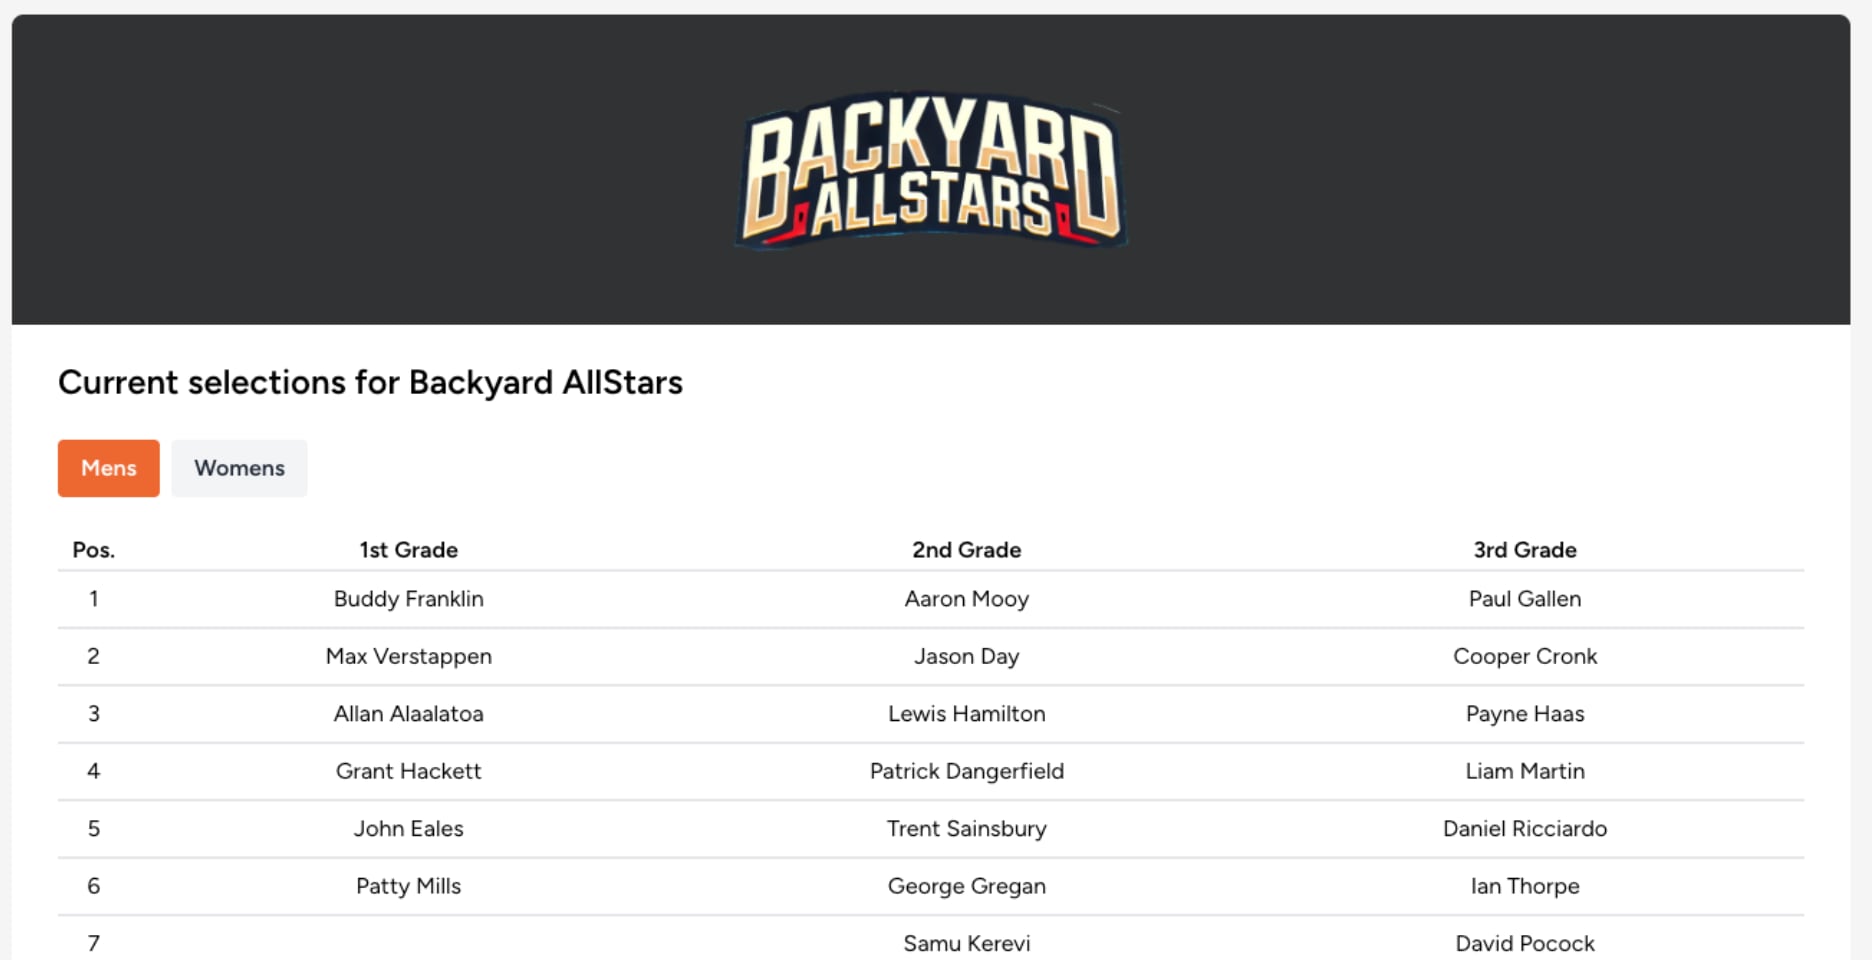
Task: Select Cooper Cronk in 3rd Grade
Action: (1524, 656)
